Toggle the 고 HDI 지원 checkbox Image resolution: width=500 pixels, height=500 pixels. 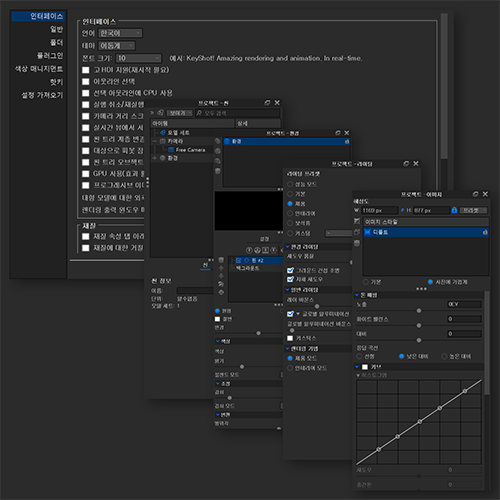point(86,70)
